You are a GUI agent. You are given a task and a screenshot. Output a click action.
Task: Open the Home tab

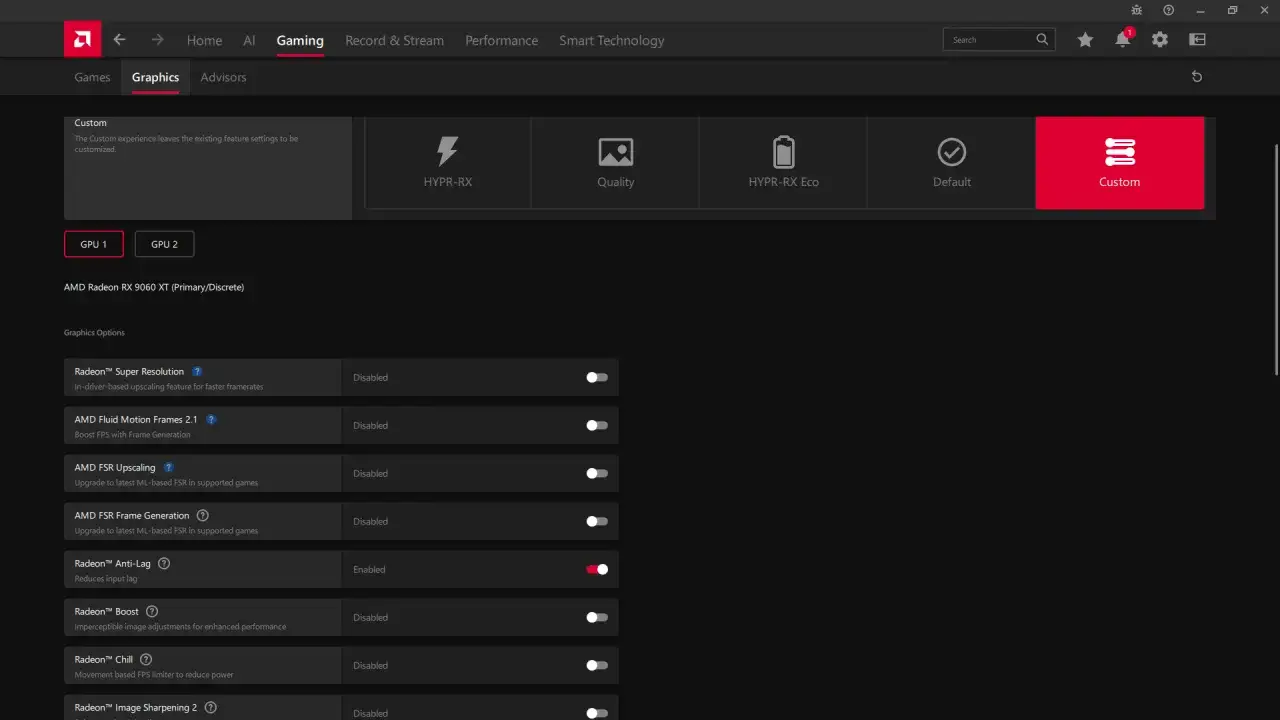[204, 41]
